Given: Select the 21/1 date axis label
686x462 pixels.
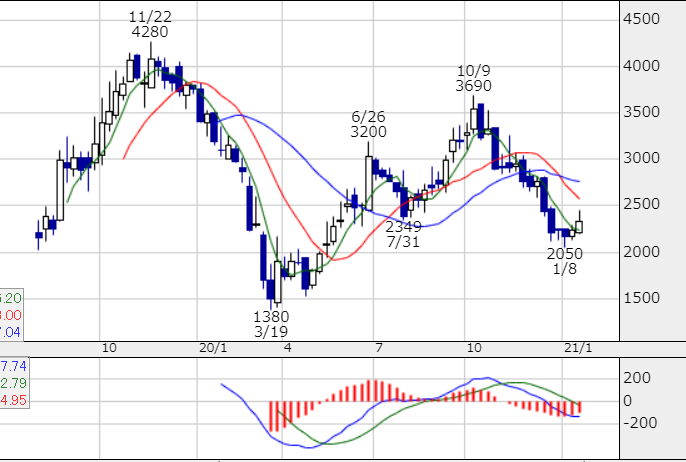Looking at the screenshot, I should point(578,348).
